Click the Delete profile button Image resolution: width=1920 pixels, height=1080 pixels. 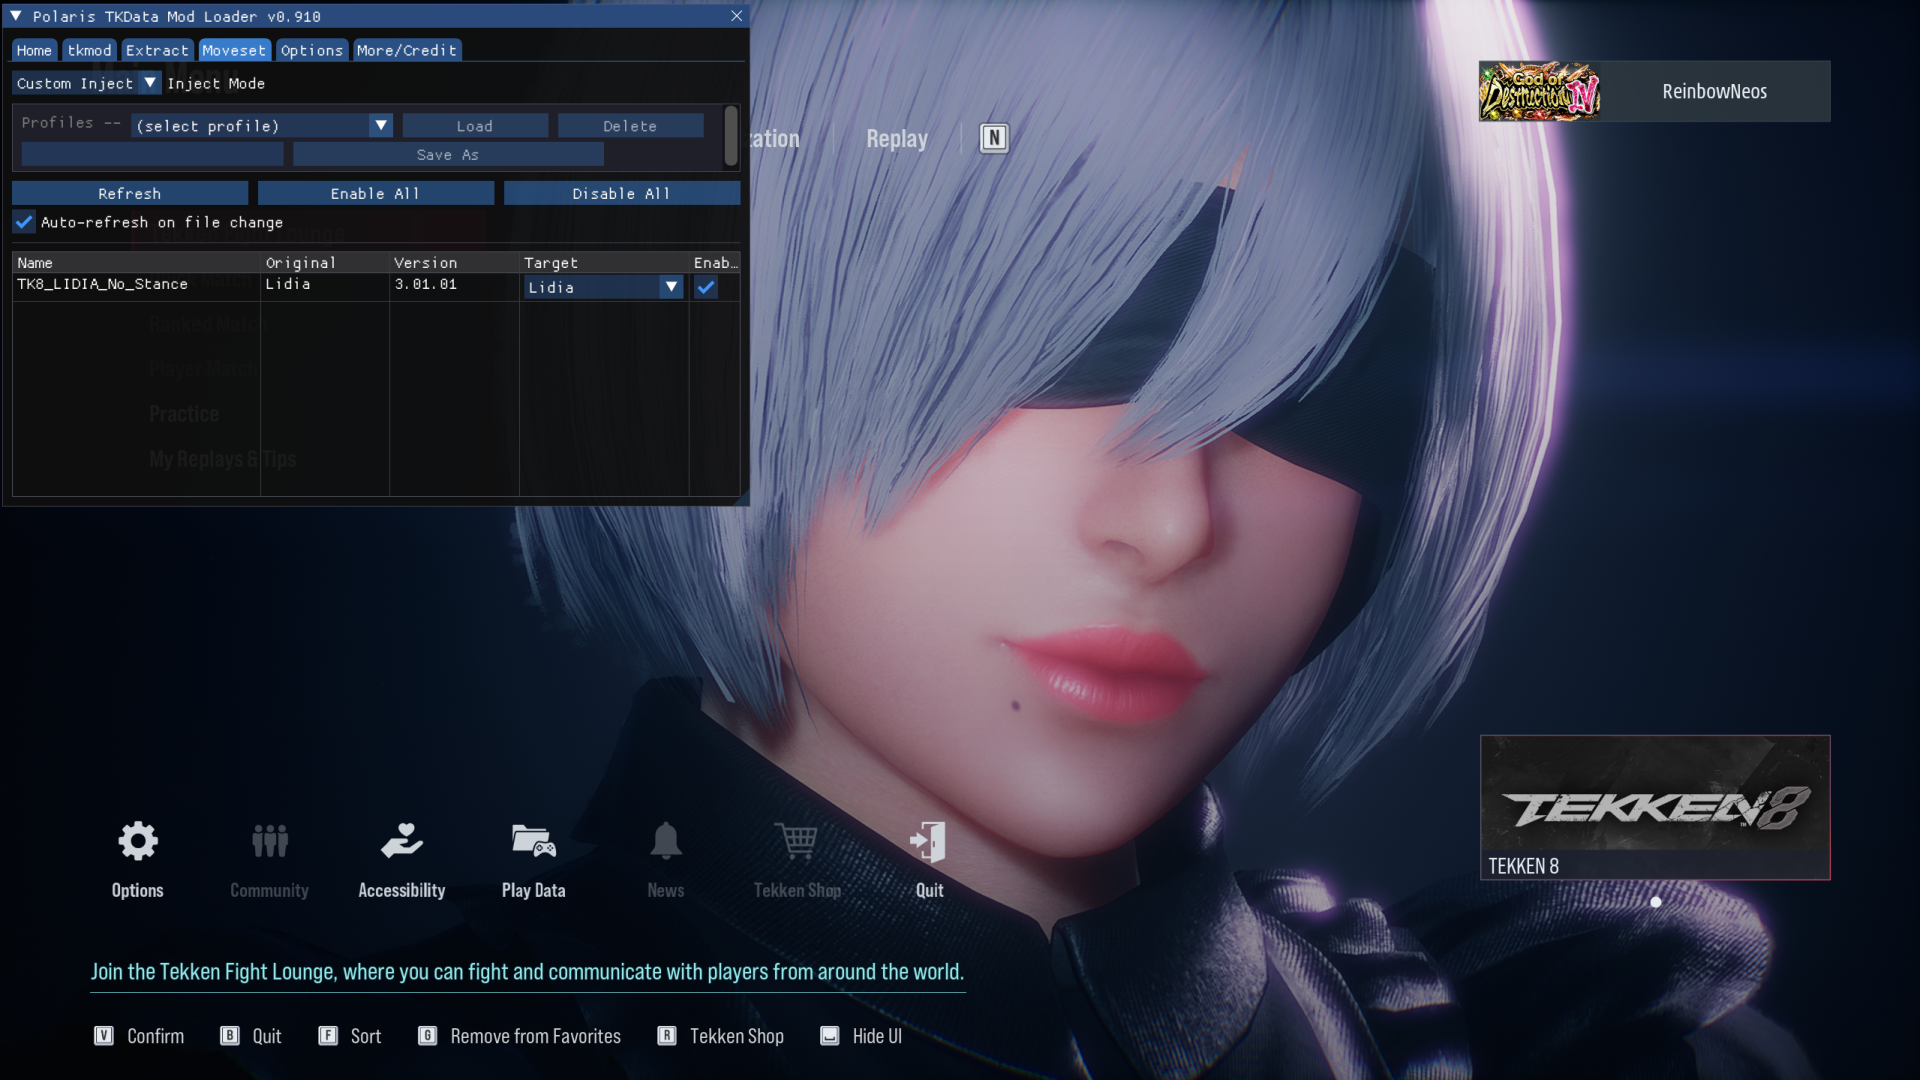(630, 126)
